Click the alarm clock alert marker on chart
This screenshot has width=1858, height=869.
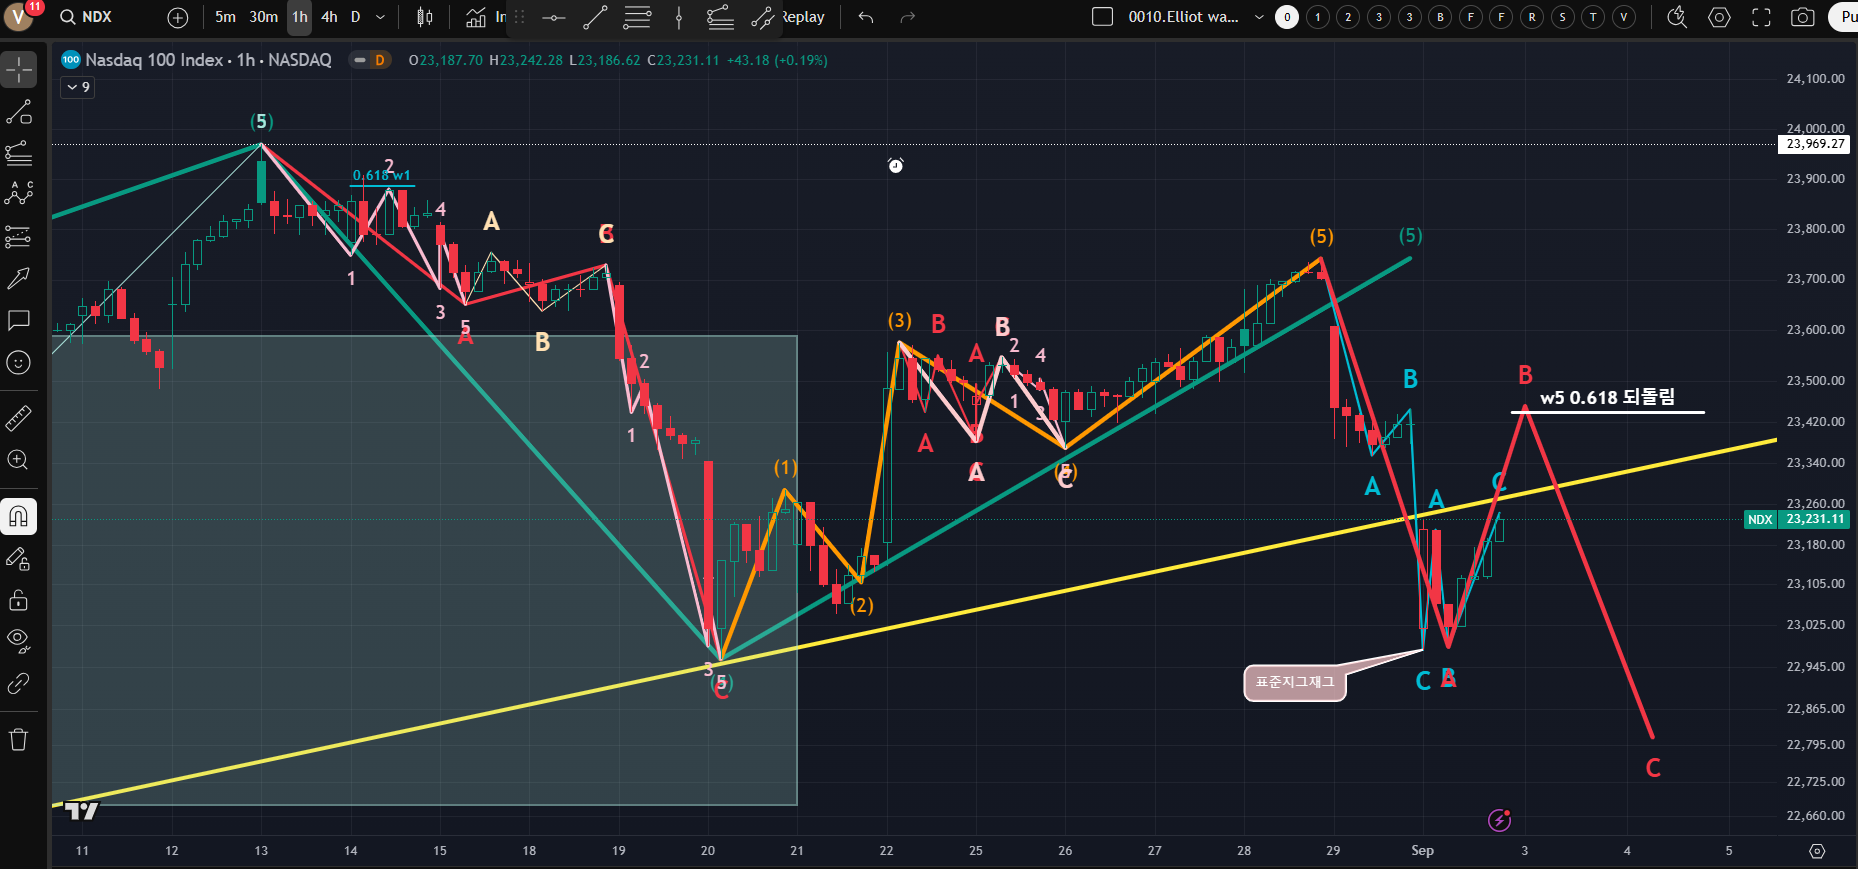896,166
